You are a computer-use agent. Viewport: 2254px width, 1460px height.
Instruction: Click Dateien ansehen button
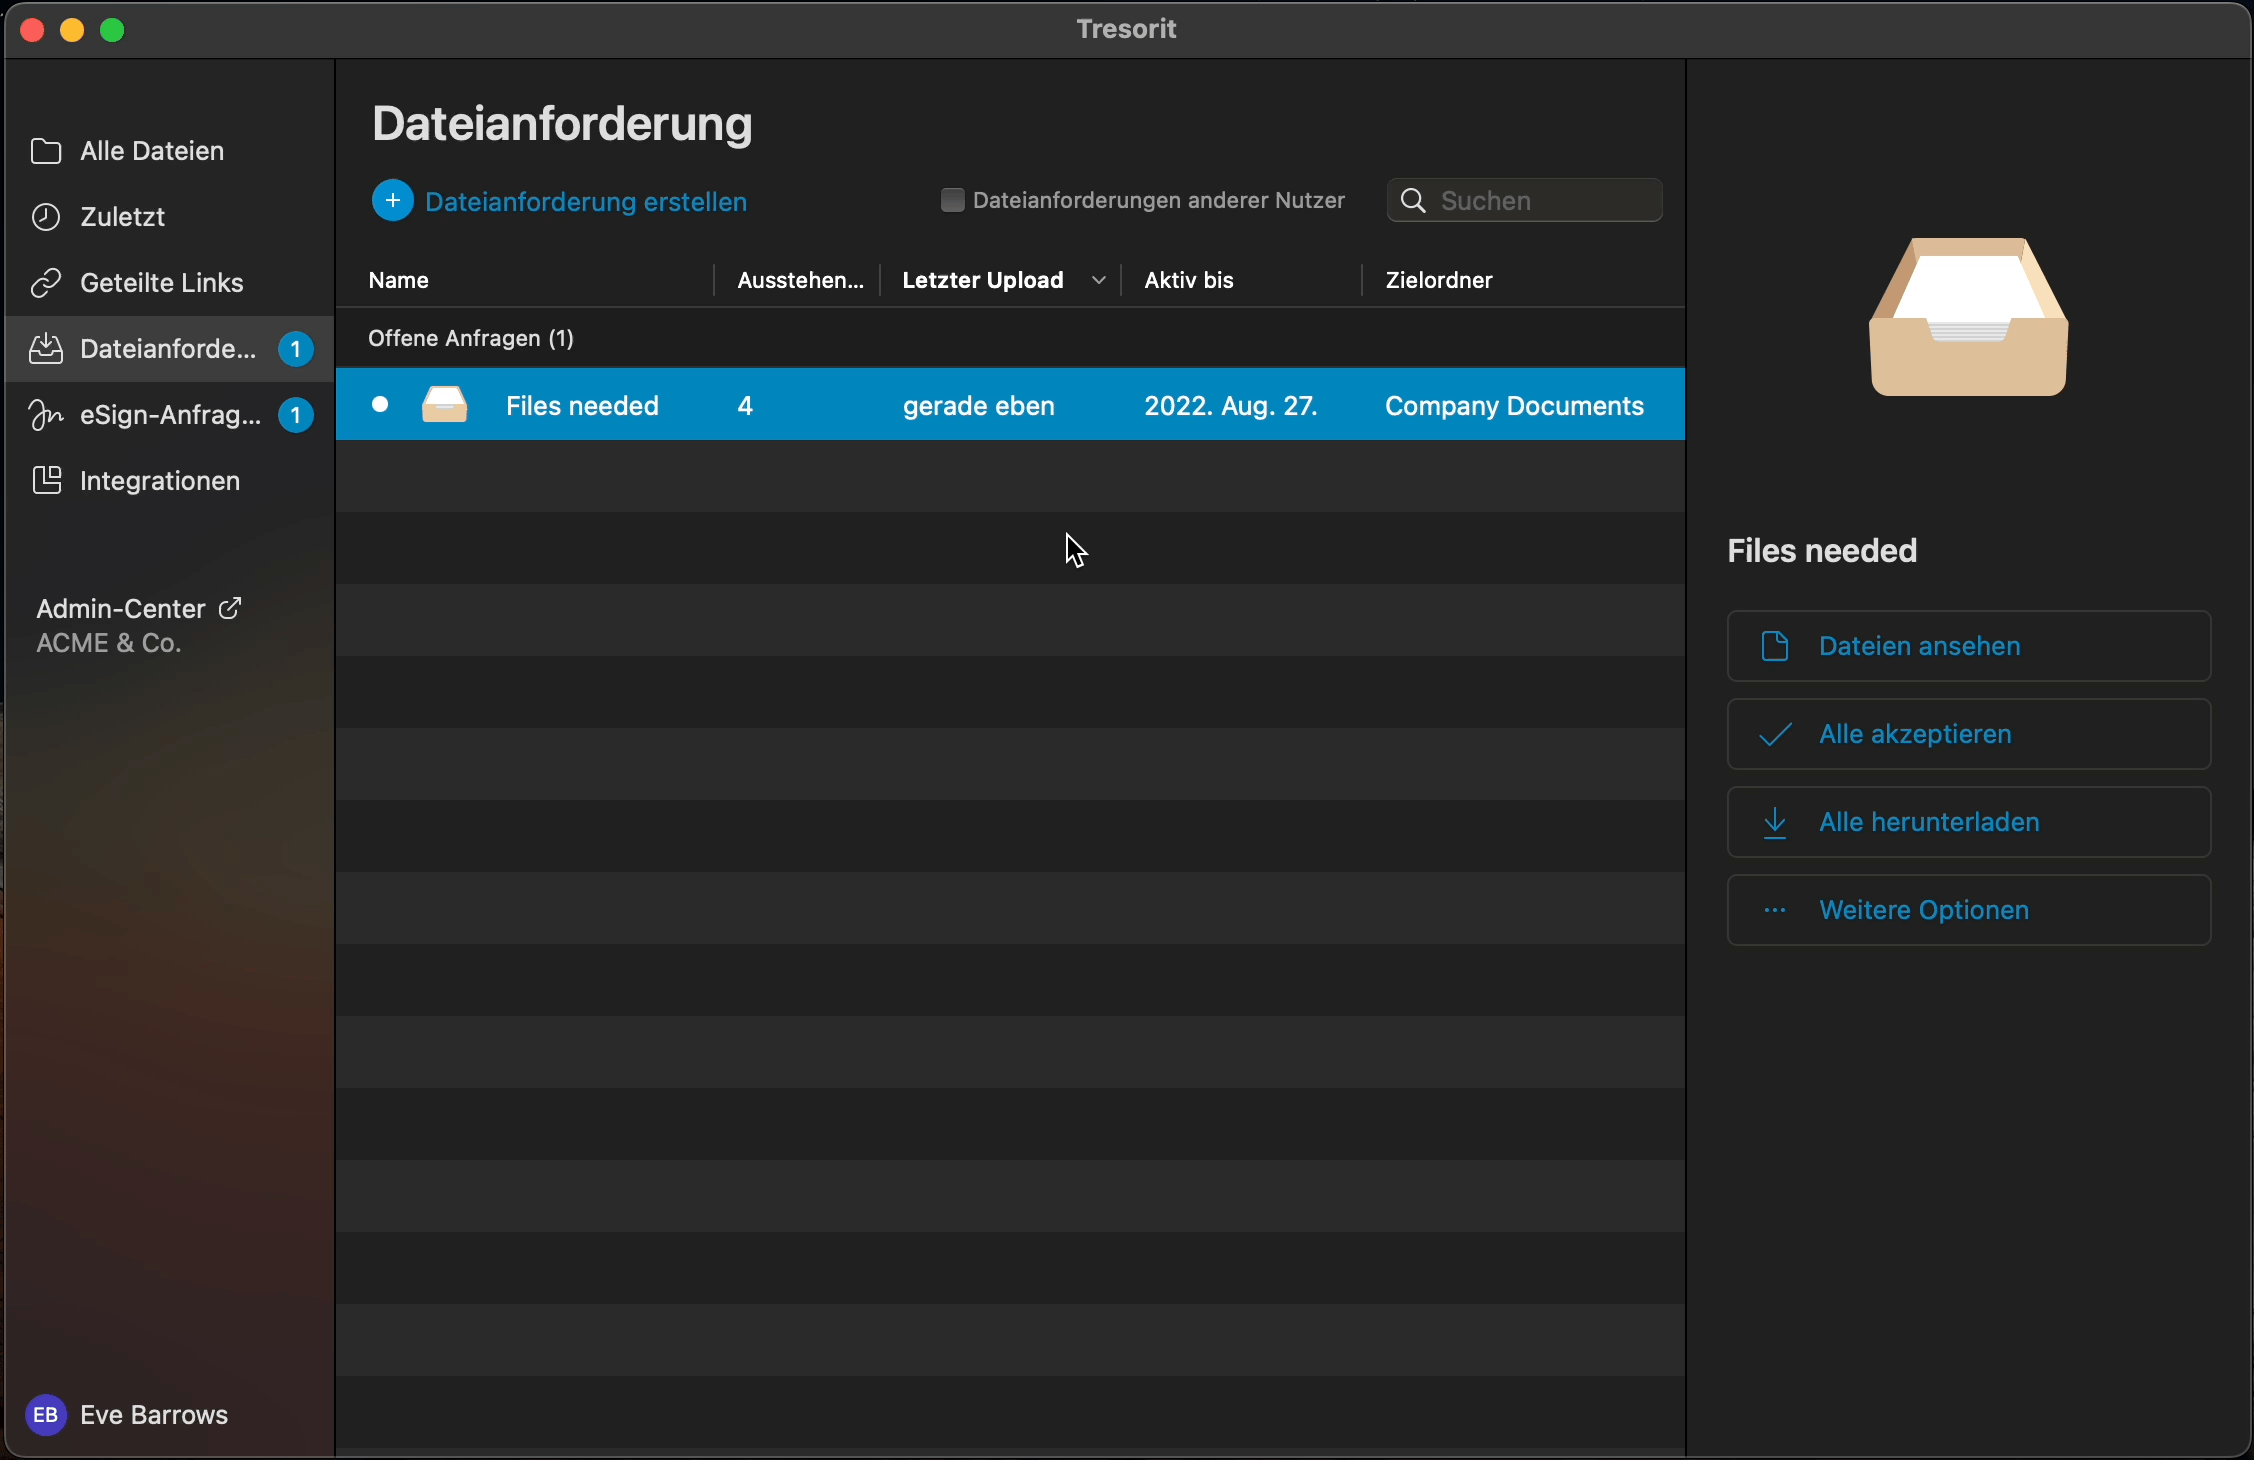coord(1969,646)
